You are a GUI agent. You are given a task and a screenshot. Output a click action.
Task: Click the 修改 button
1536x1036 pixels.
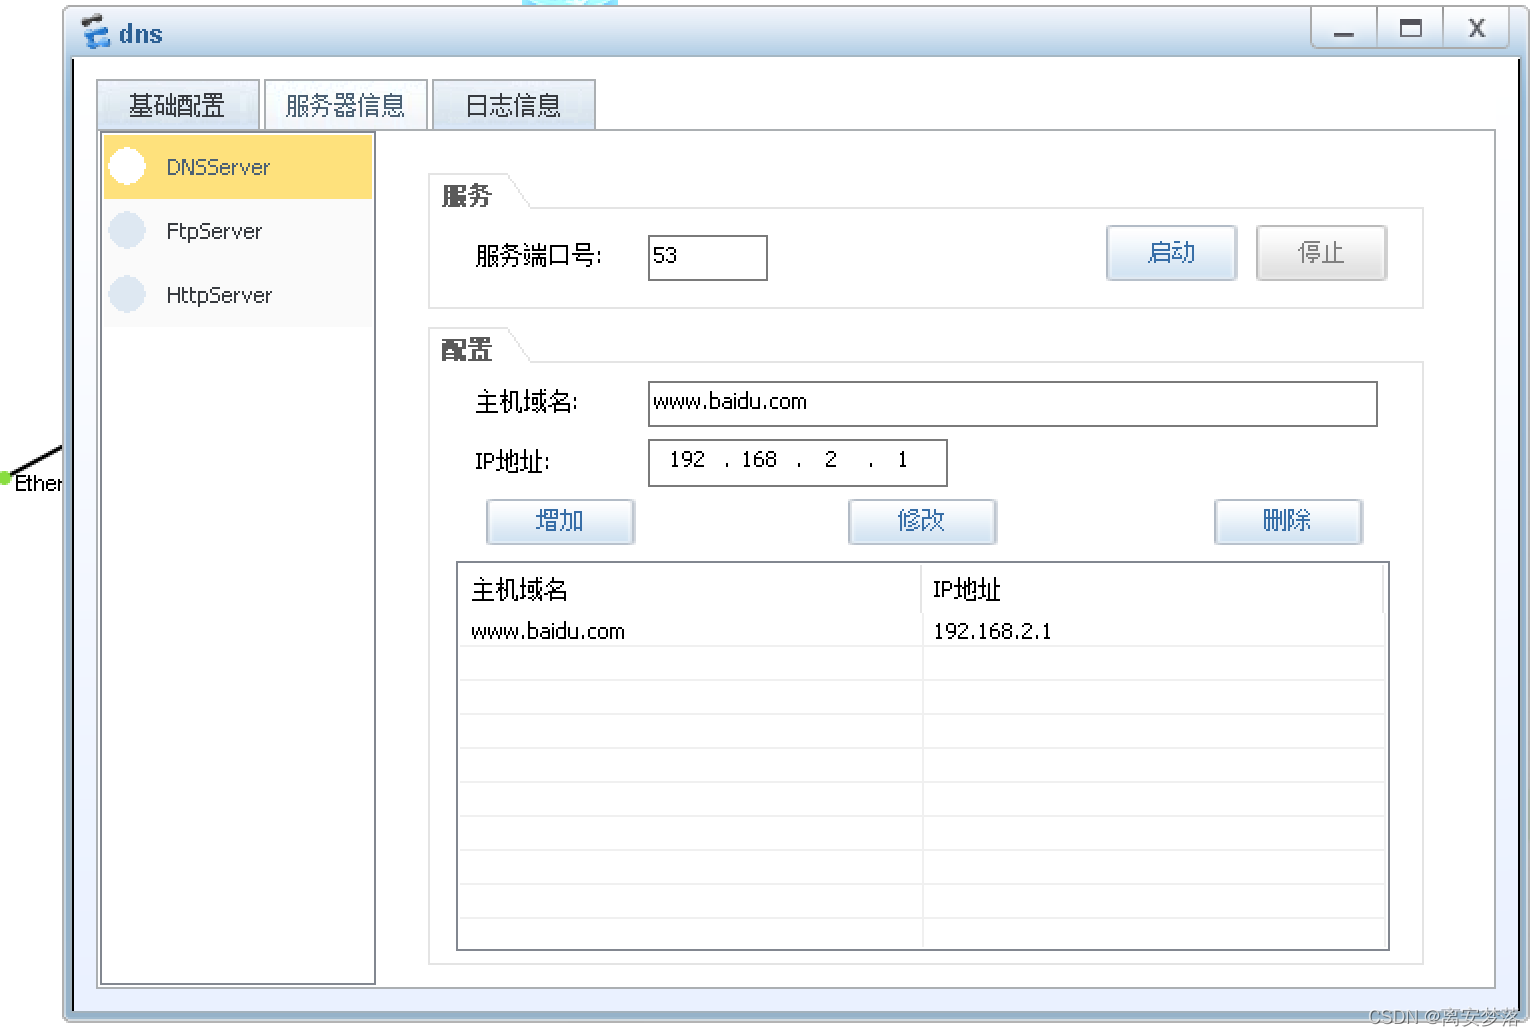click(922, 521)
